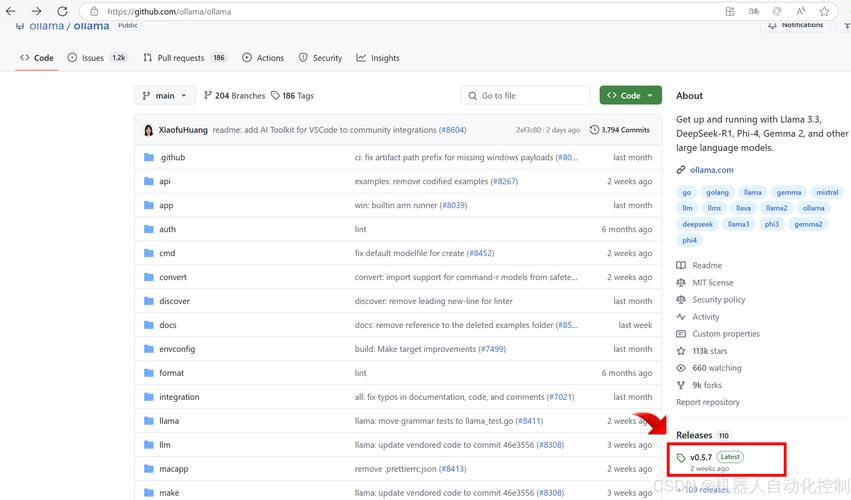851x500 pixels.
Task: Click Report repository link
Action: click(708, 402)
